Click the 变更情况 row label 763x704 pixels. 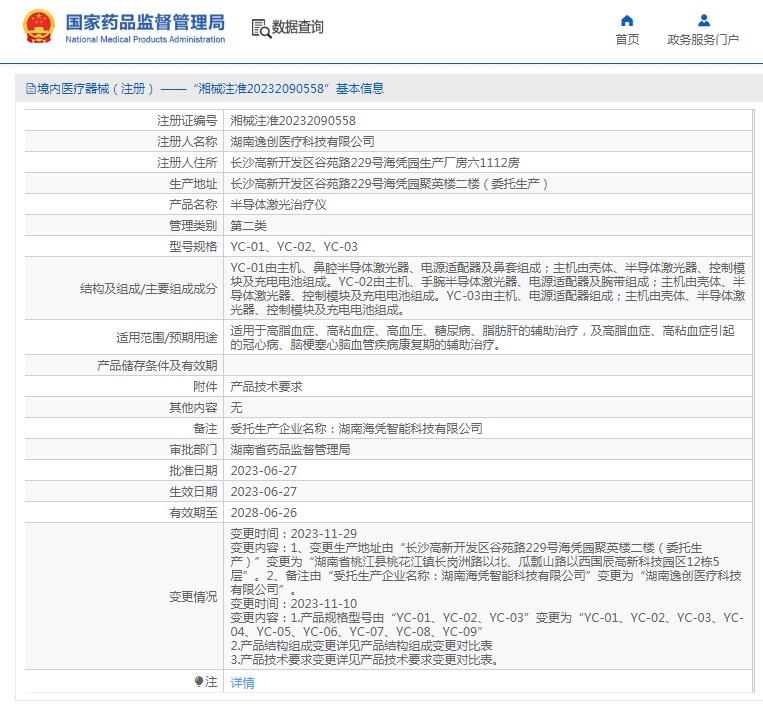[x=193, y=597]
